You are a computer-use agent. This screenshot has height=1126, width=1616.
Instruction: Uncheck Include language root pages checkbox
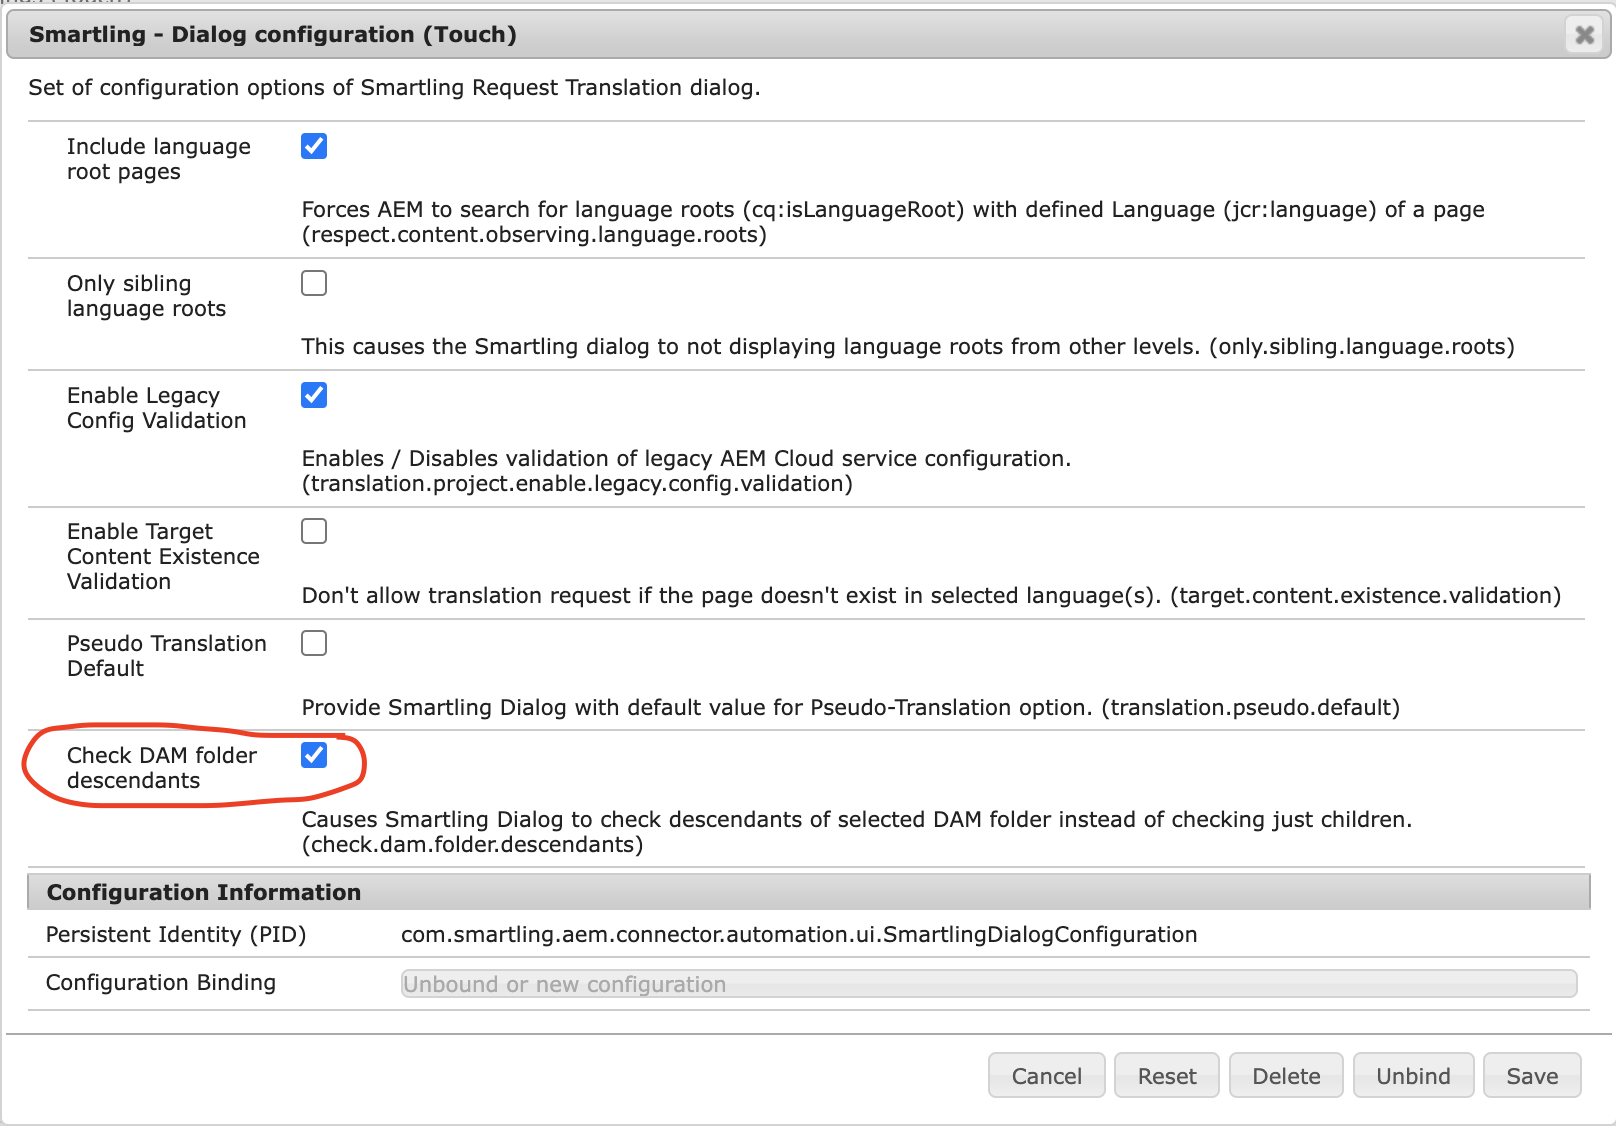click(314, 146)
